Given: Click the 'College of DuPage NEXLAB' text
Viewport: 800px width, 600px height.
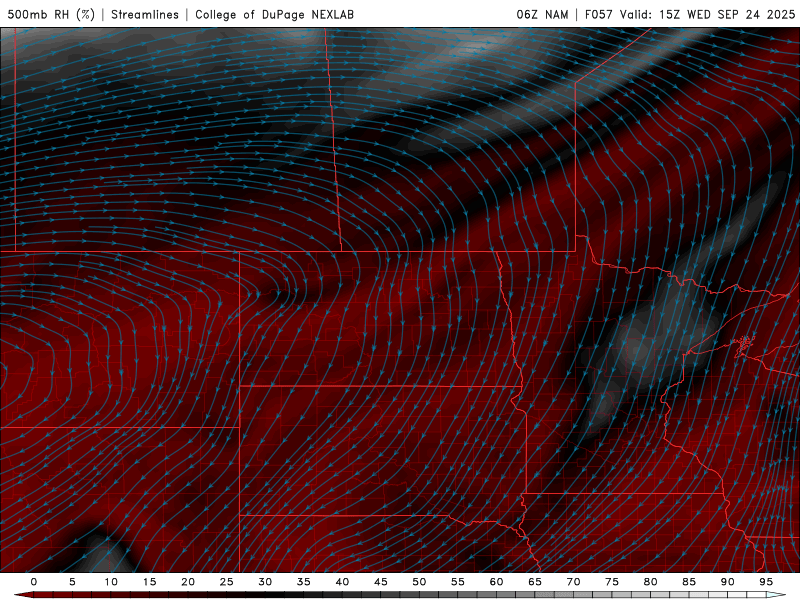Looking at the screenshot, I should pyautogui.click(x=274, y=14).
